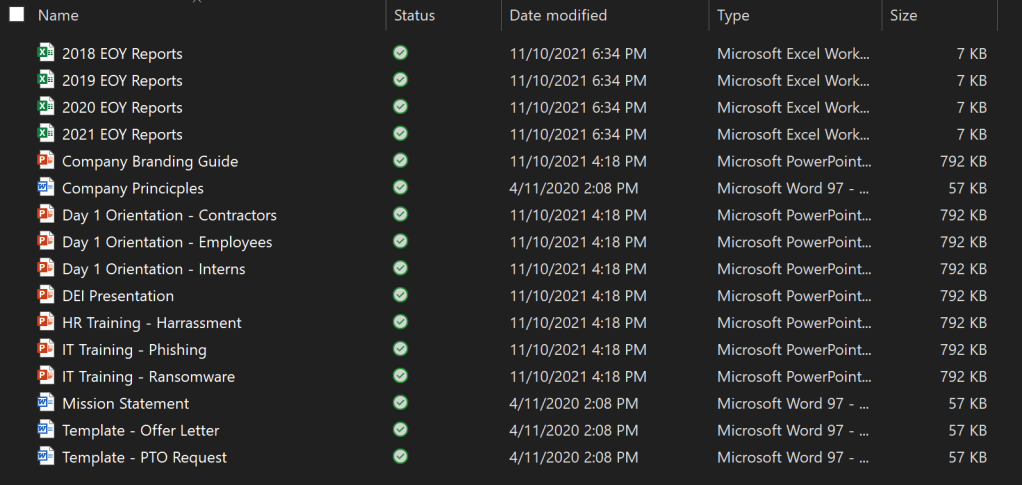1022x485 pixels.
Task: Tick the select-all checkbox in the header
Action: 17,15
